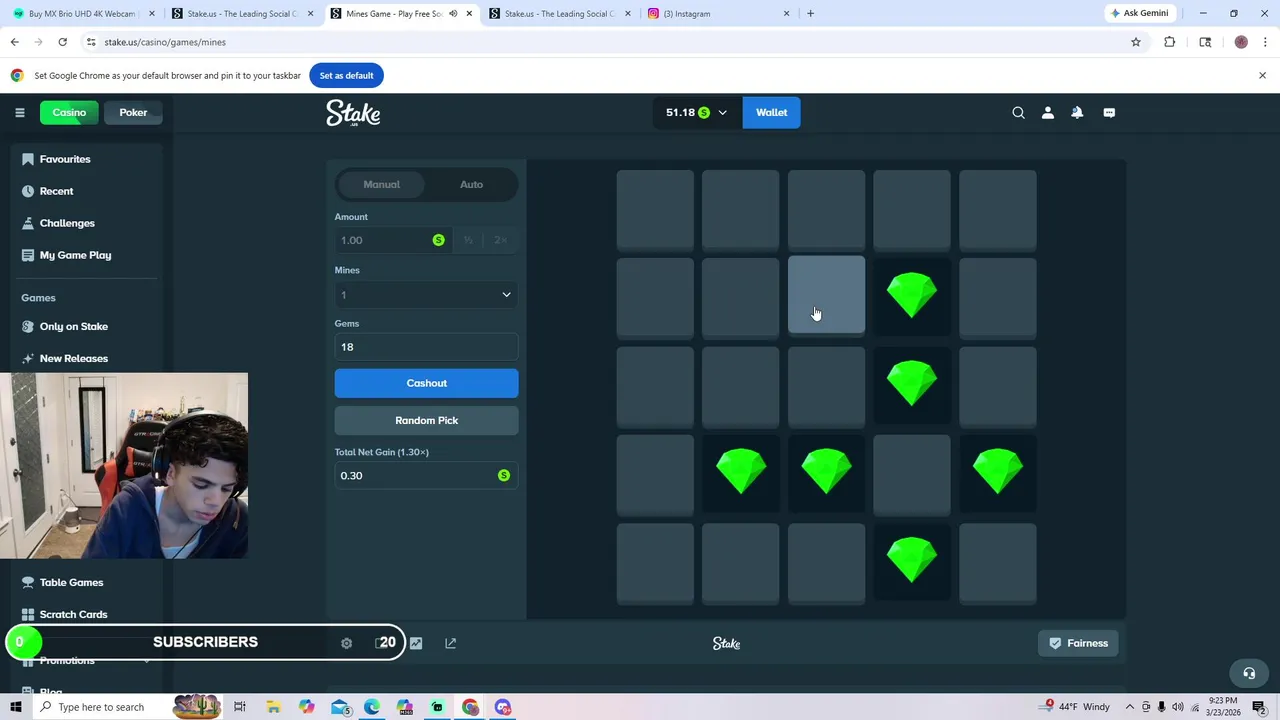Open Chrome three-dot menu
Screen dimensions: 1280x720
click(x=1264, y=42)
